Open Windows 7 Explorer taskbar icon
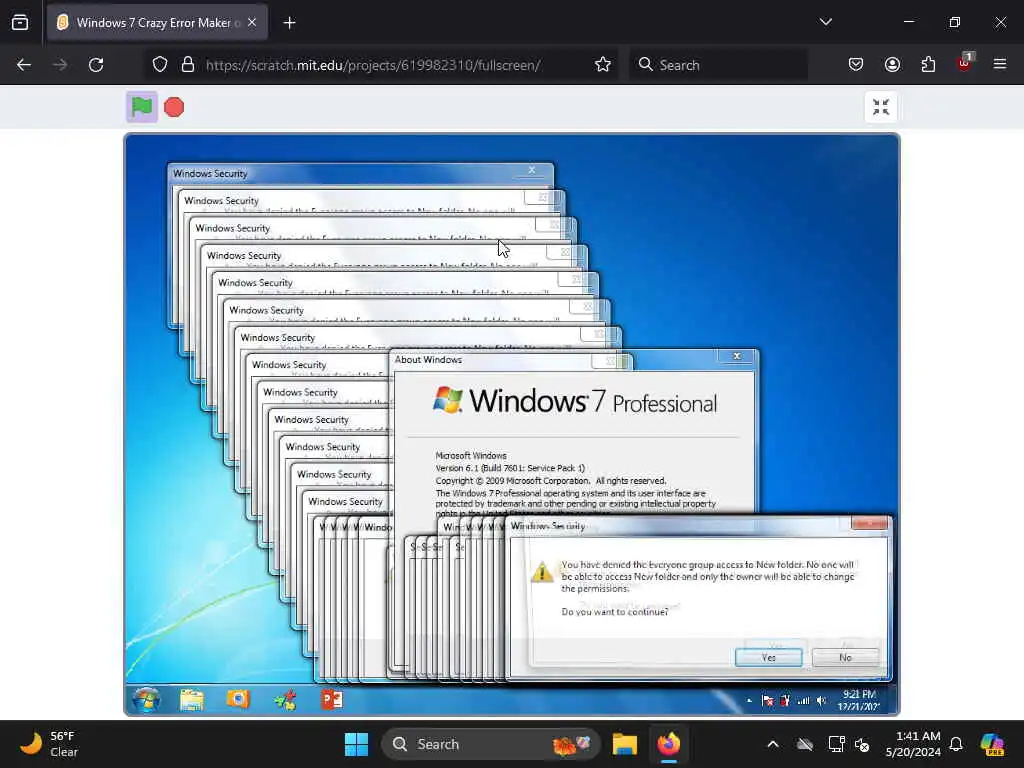The height and width of the screenshot is (768, 1024). click(x=191, y=699)
